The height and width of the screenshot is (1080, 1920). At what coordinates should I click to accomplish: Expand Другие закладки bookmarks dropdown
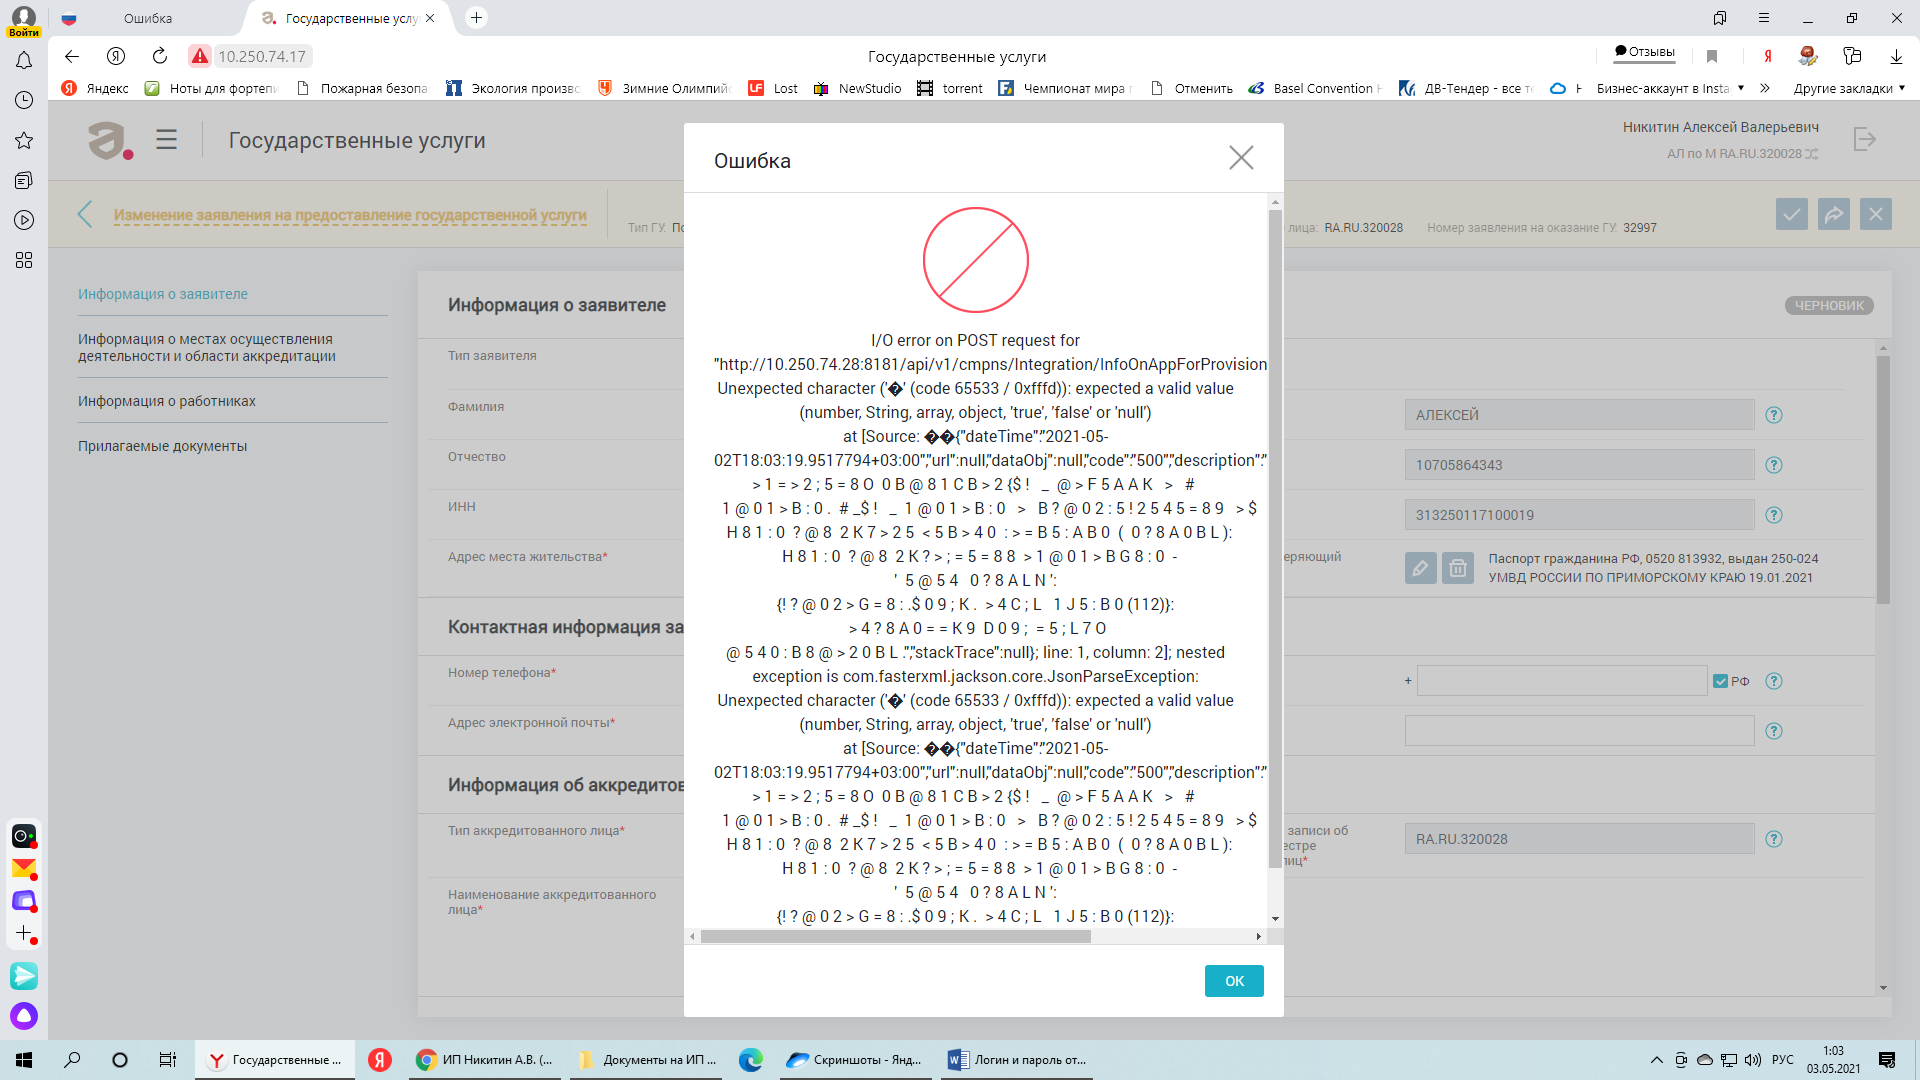click(x=1849, y=88)
